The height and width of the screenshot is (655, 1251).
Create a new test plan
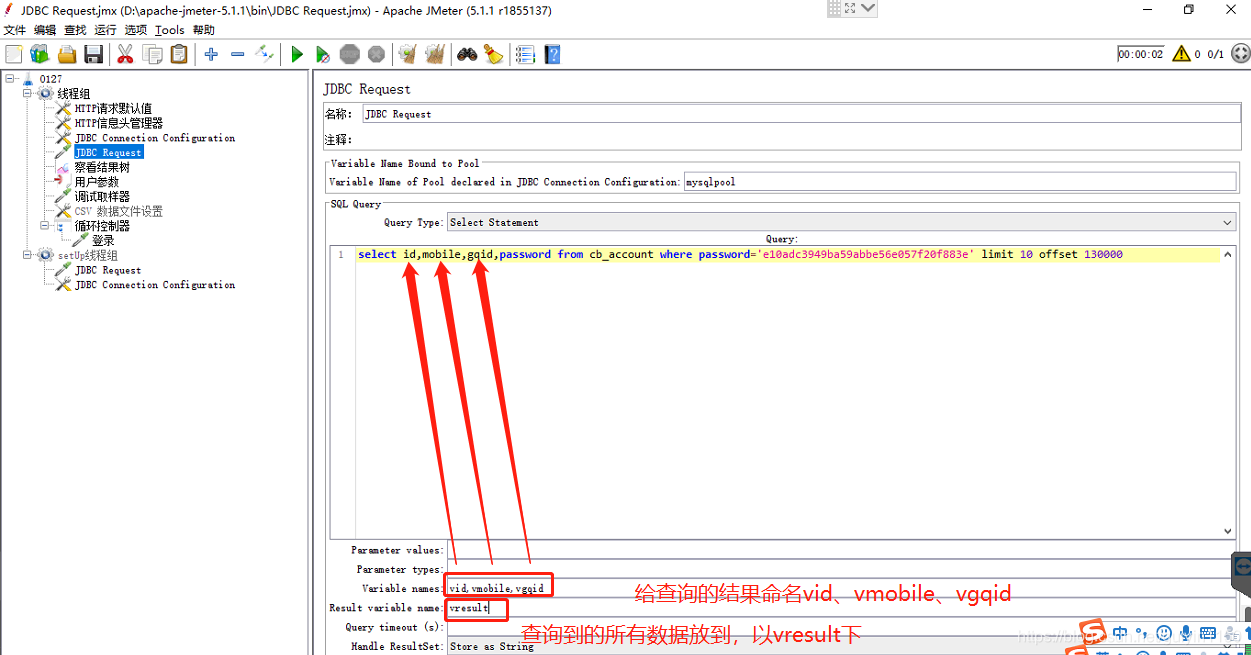[14, 54]
